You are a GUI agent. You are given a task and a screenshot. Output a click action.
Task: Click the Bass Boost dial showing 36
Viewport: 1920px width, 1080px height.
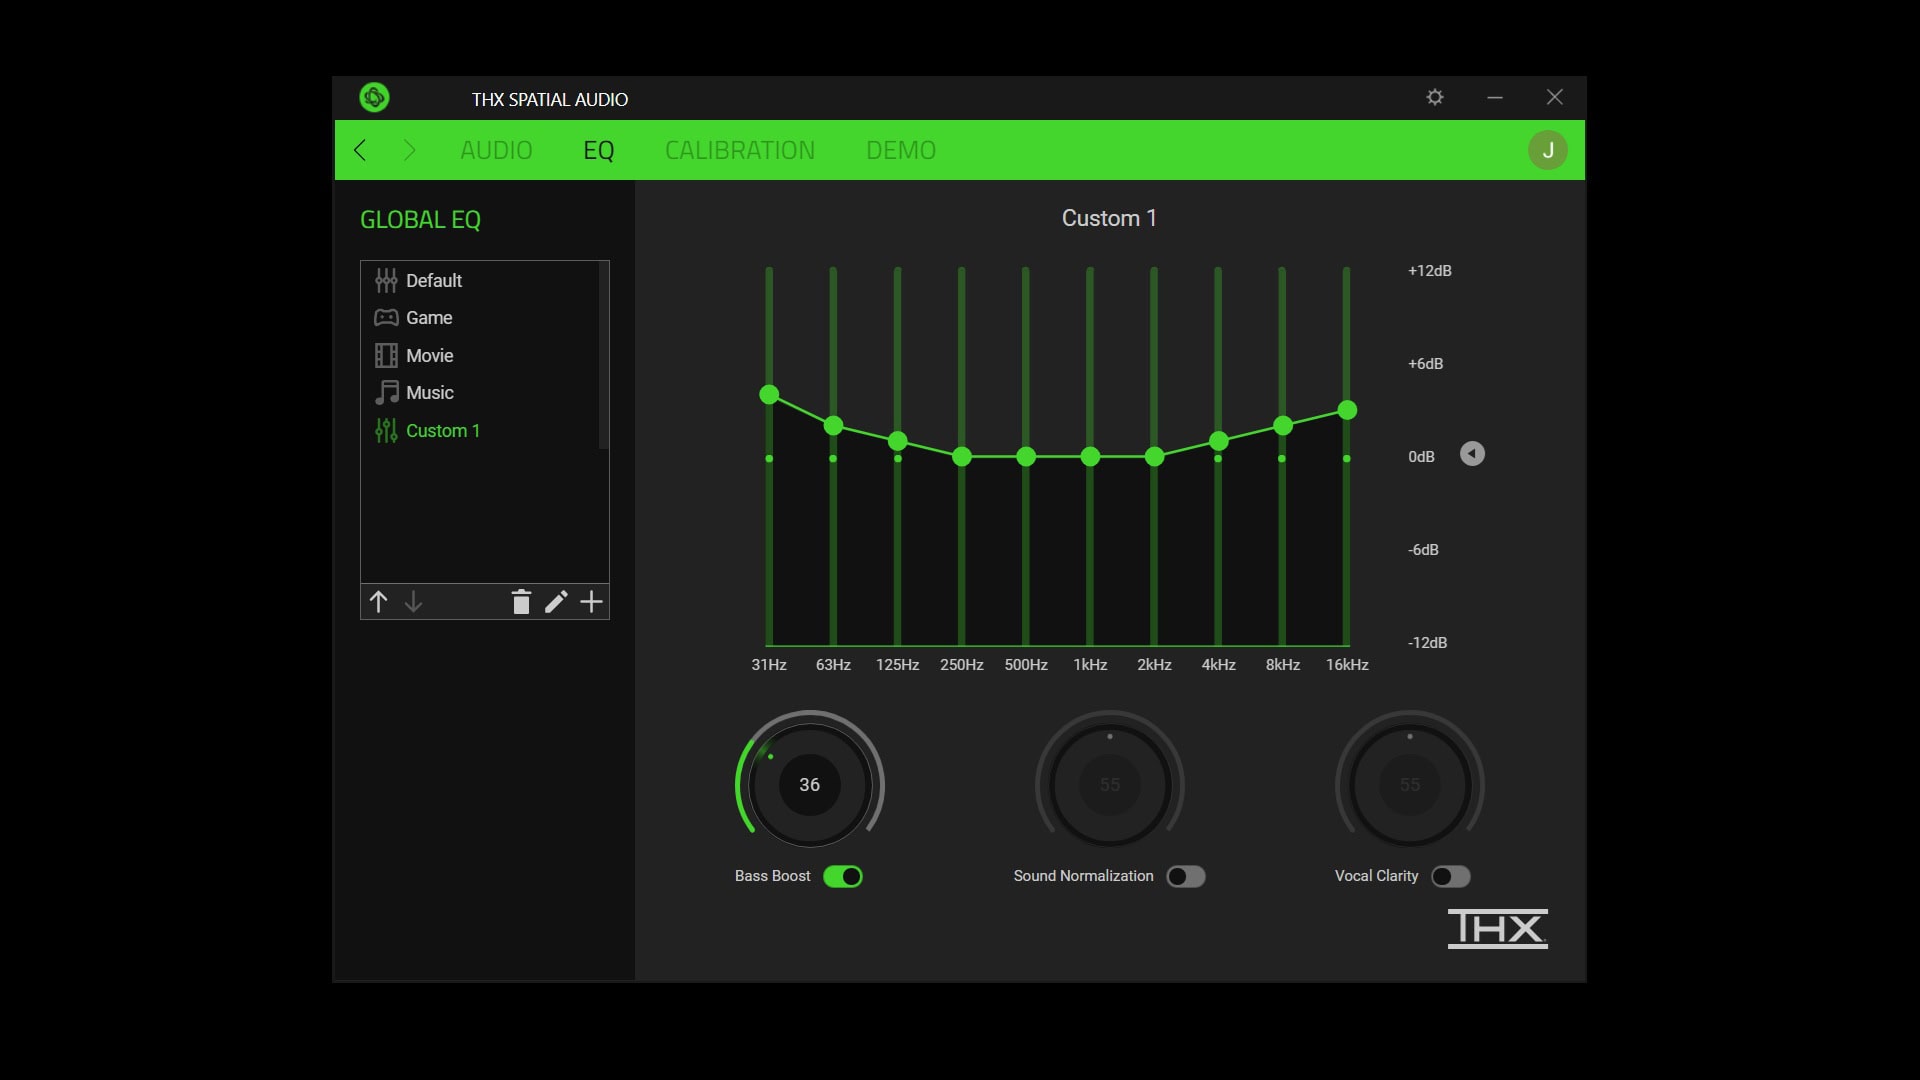[810, 785]
